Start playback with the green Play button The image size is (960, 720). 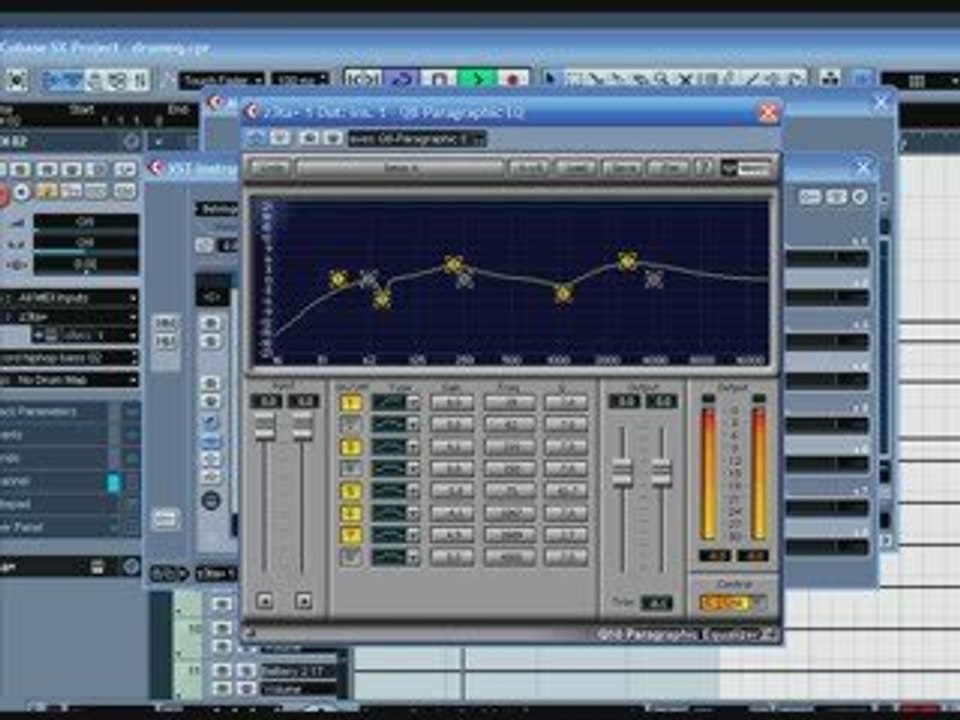pyautogui.click(x=478, y=79)
